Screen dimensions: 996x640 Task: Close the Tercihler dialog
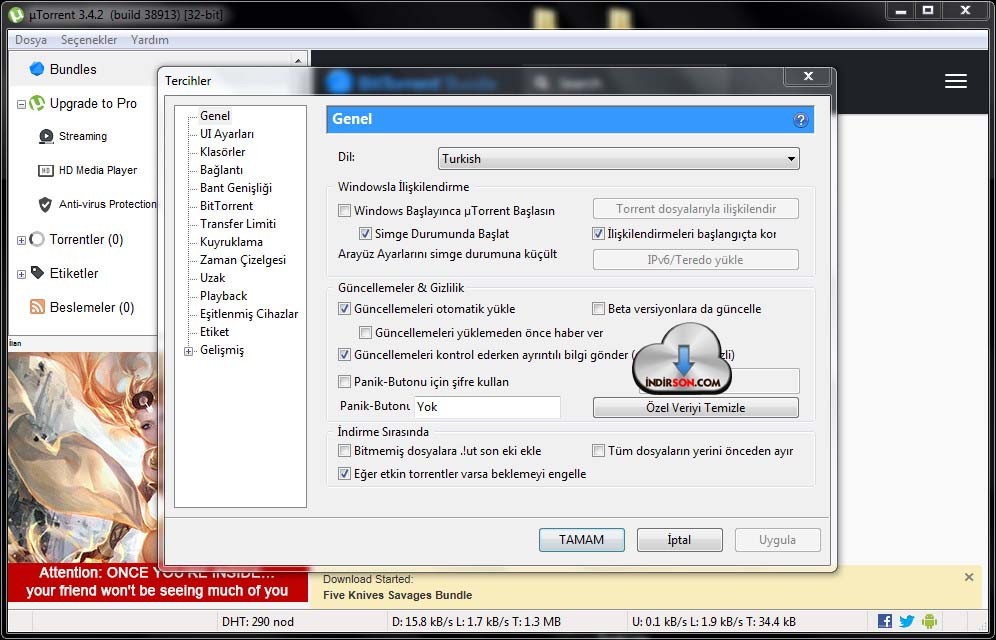(808, 76)
